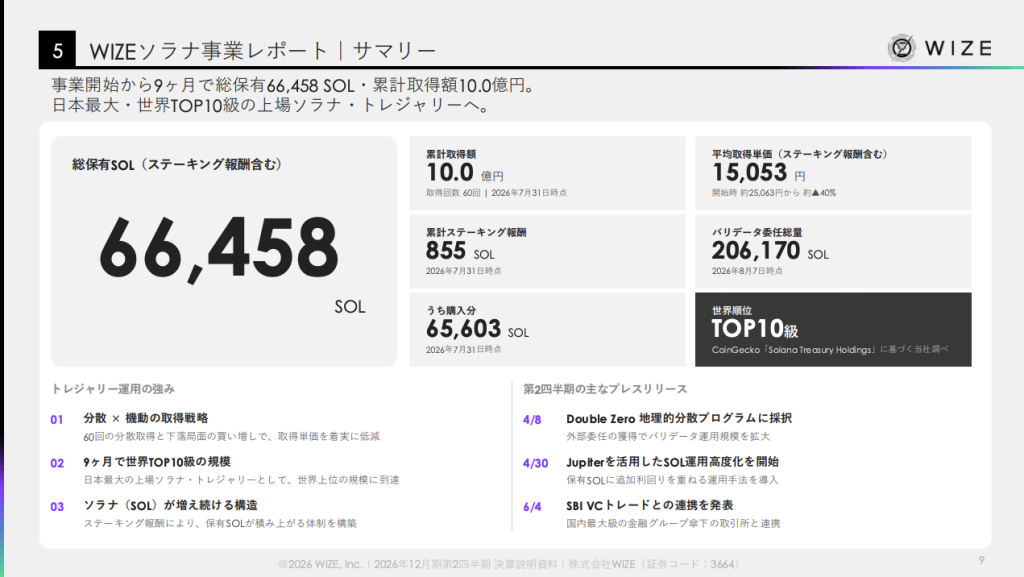Click the value '15,053 円'
Image resolution: width=1024 pixels, height=577 pixels.
click(759, 173)
